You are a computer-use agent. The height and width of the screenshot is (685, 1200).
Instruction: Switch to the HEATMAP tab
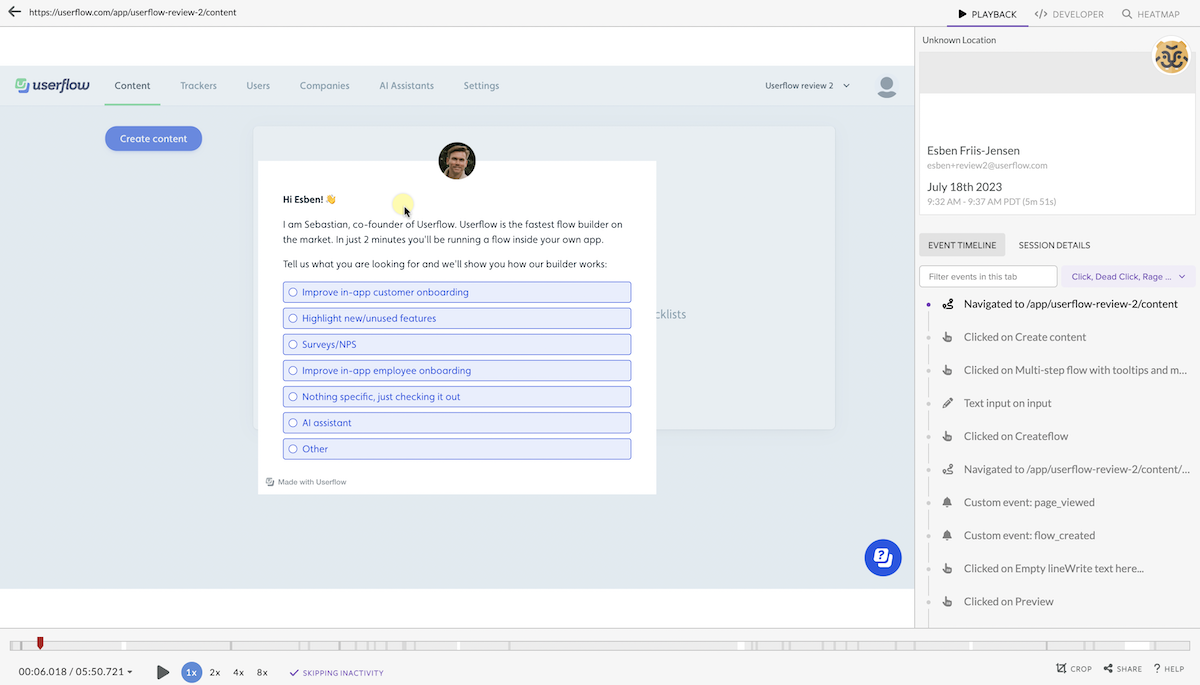(1150, 14)
